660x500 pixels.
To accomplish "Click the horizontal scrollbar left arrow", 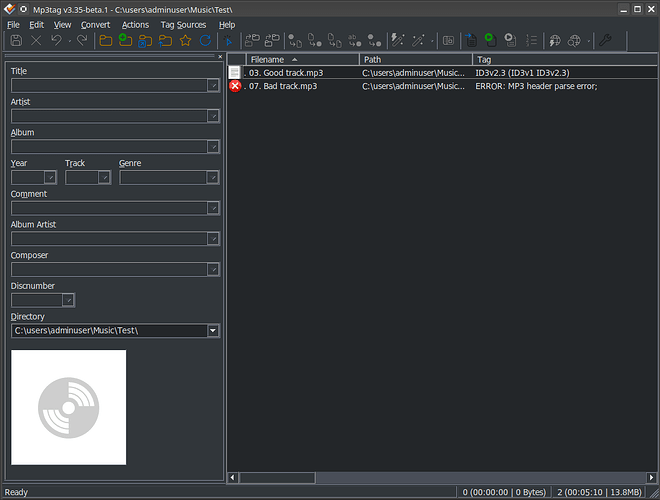I will point(232,478).
